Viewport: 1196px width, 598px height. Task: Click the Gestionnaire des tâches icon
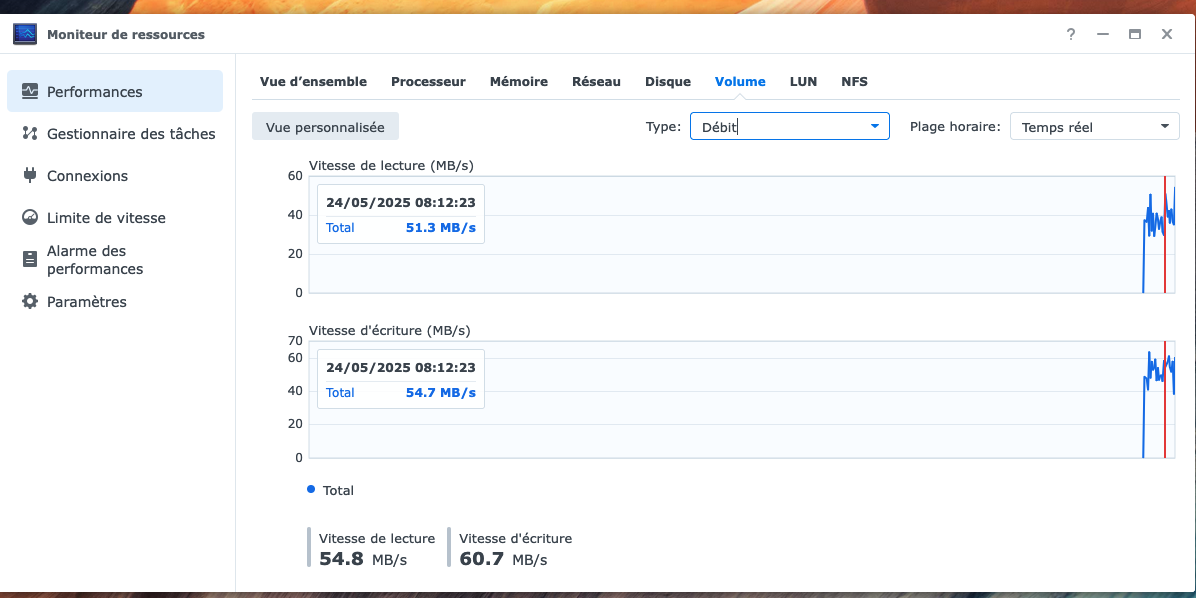pyautogui.click(x=30, y=133)
